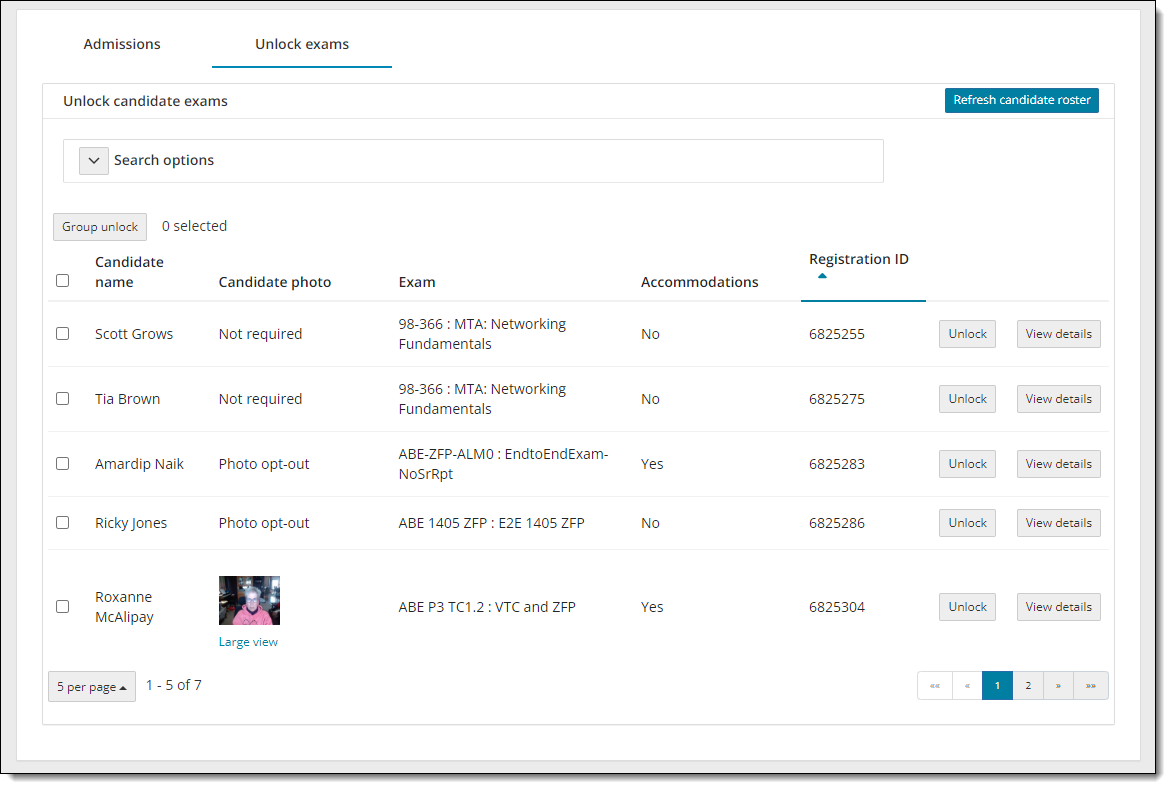Tick the Roxanne McAlipay row checkbox

pos(63,607)
